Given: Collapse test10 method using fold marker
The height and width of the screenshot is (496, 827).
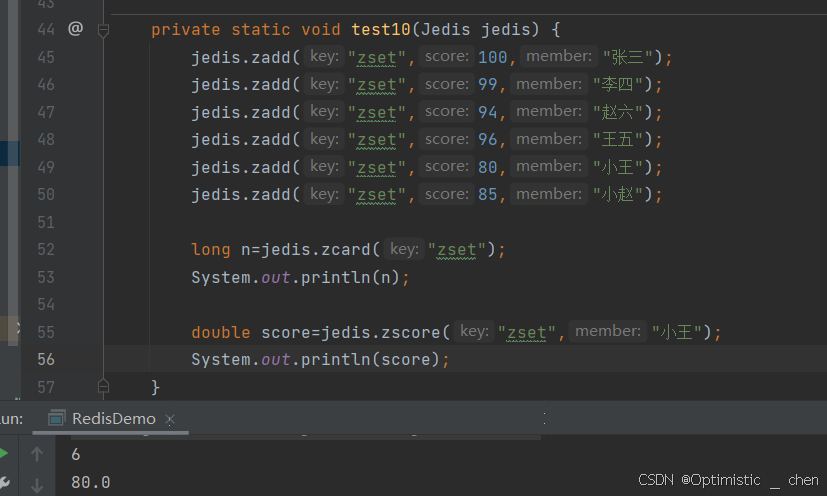Looking at the screenshot, I should (x=102, y=30).
